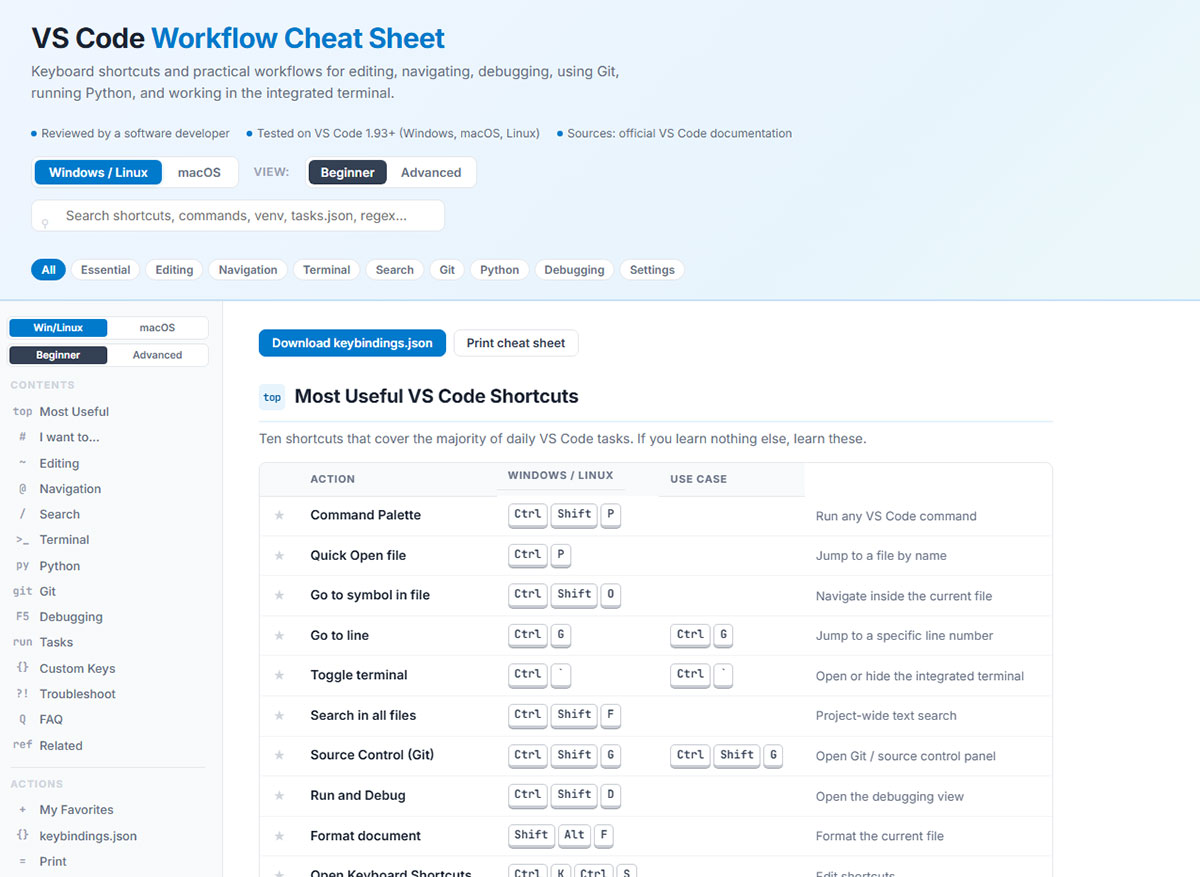The width and height of the screenshot is (1200, 877).
Task: Star the Format document row
Action: pos(279,836)
